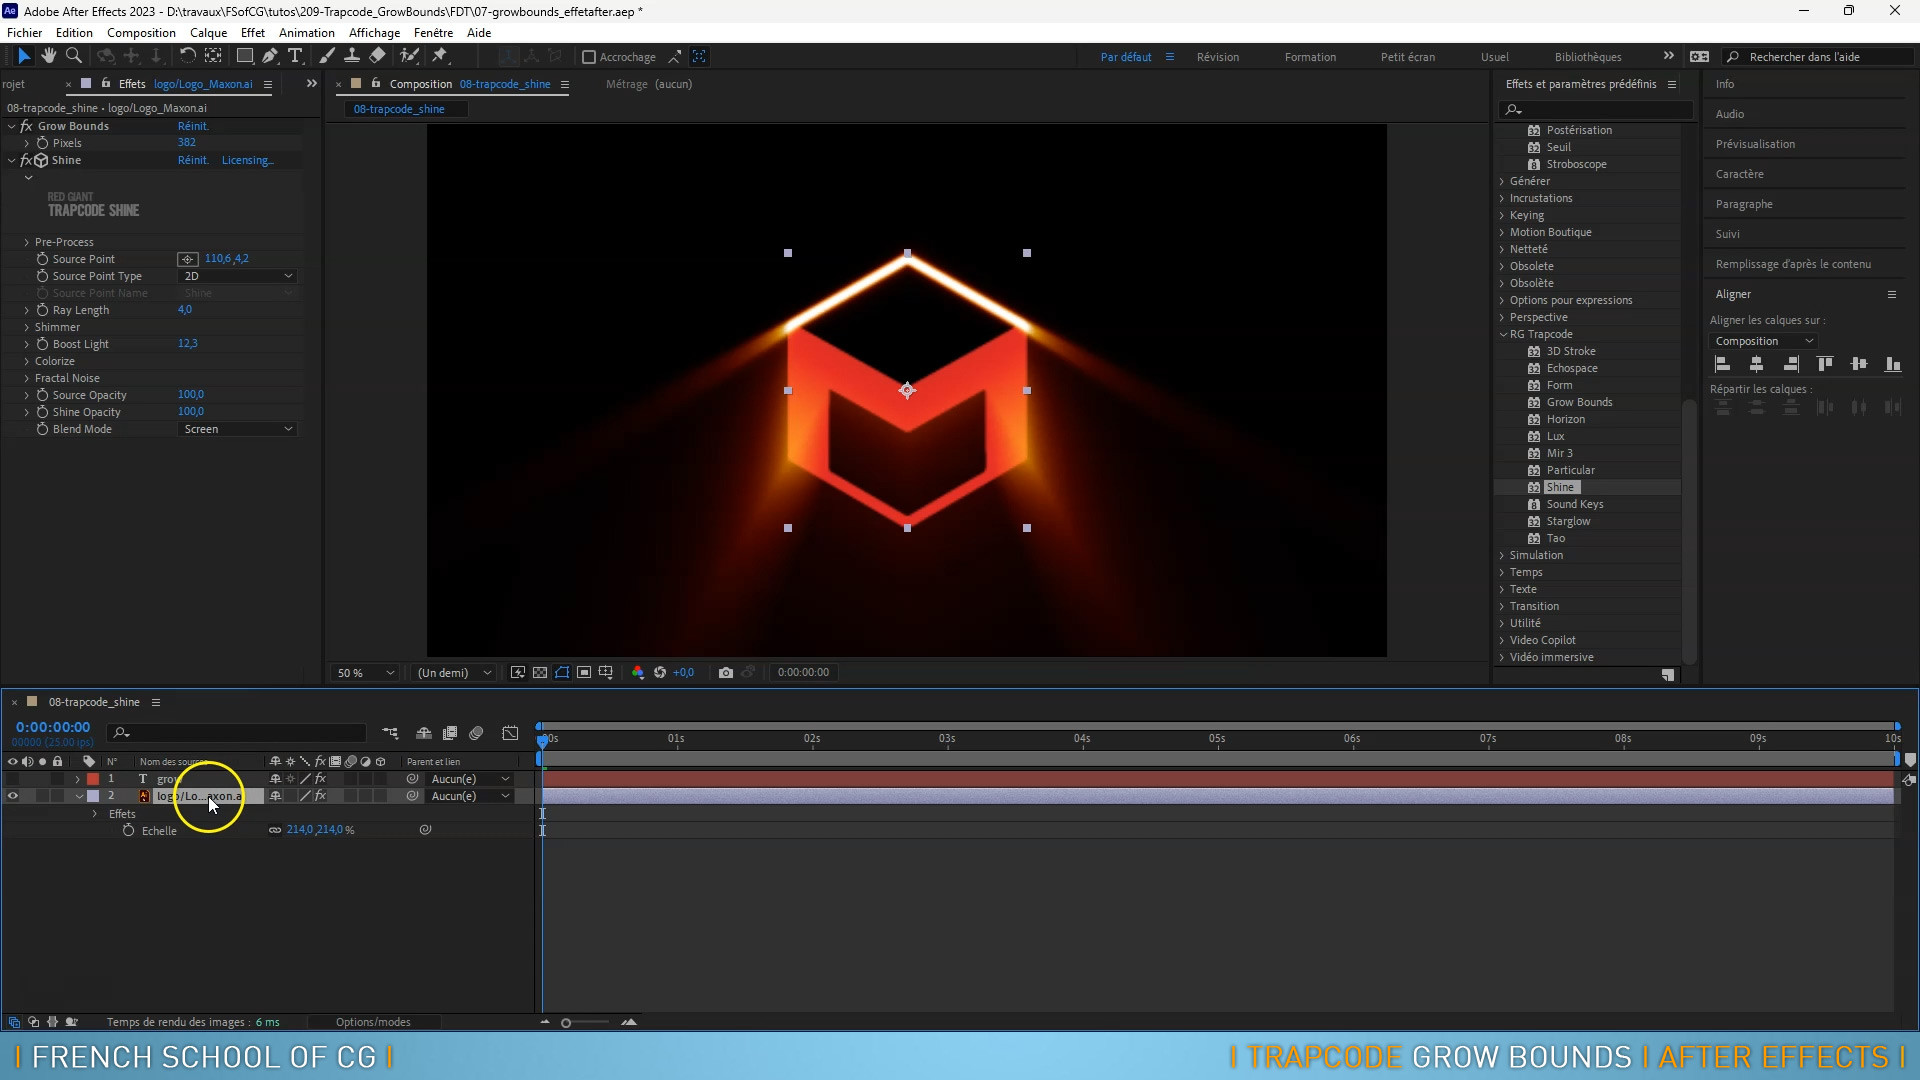Select the Horizontal Type tool
Image resolution: width=1920 pixels, height=1080 pixels.
pos(295,56)
